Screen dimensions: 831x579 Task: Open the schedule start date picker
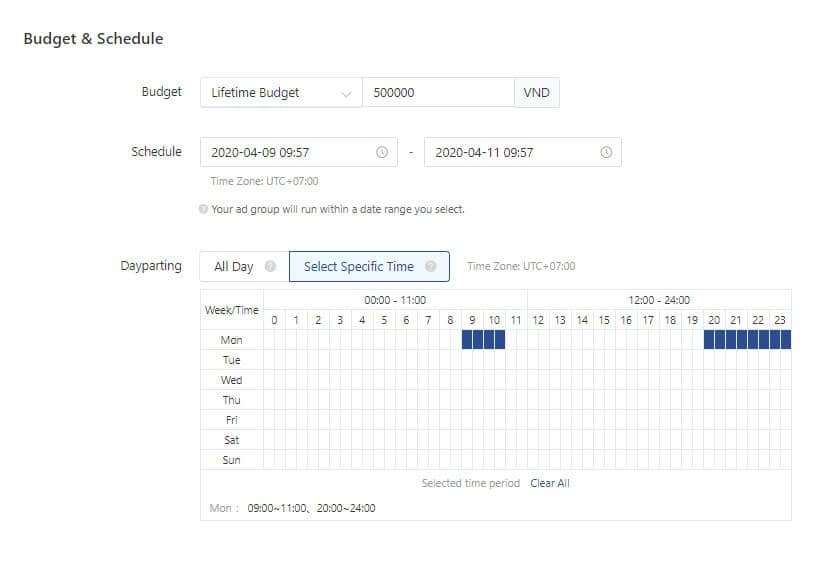point(290,153)
